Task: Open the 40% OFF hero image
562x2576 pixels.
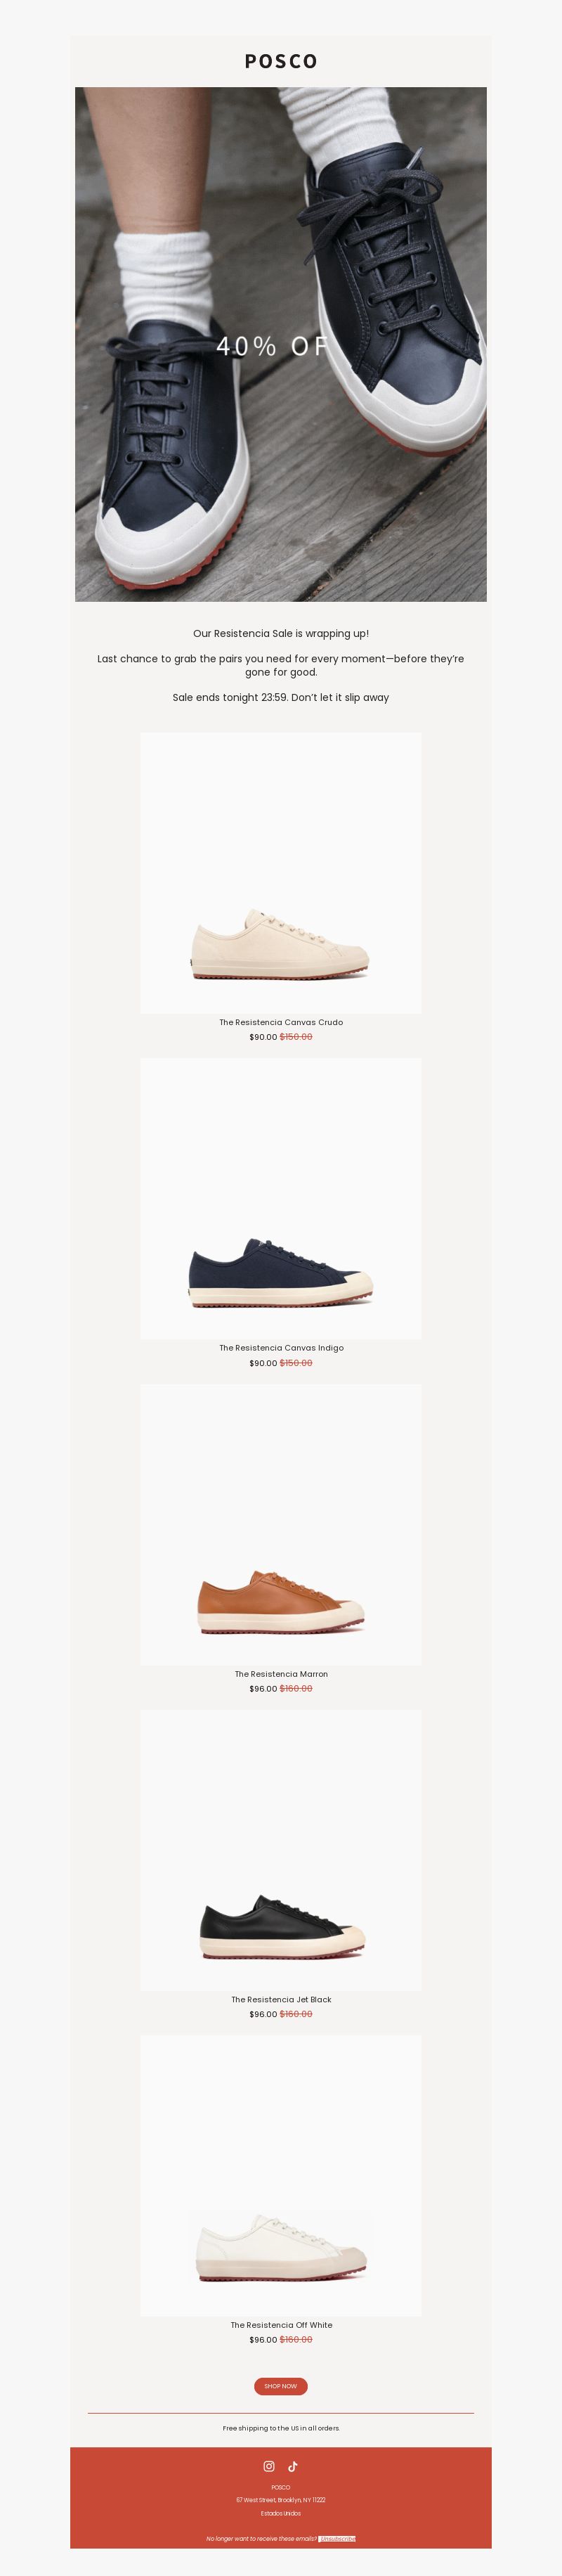Action: pos(281,344)
